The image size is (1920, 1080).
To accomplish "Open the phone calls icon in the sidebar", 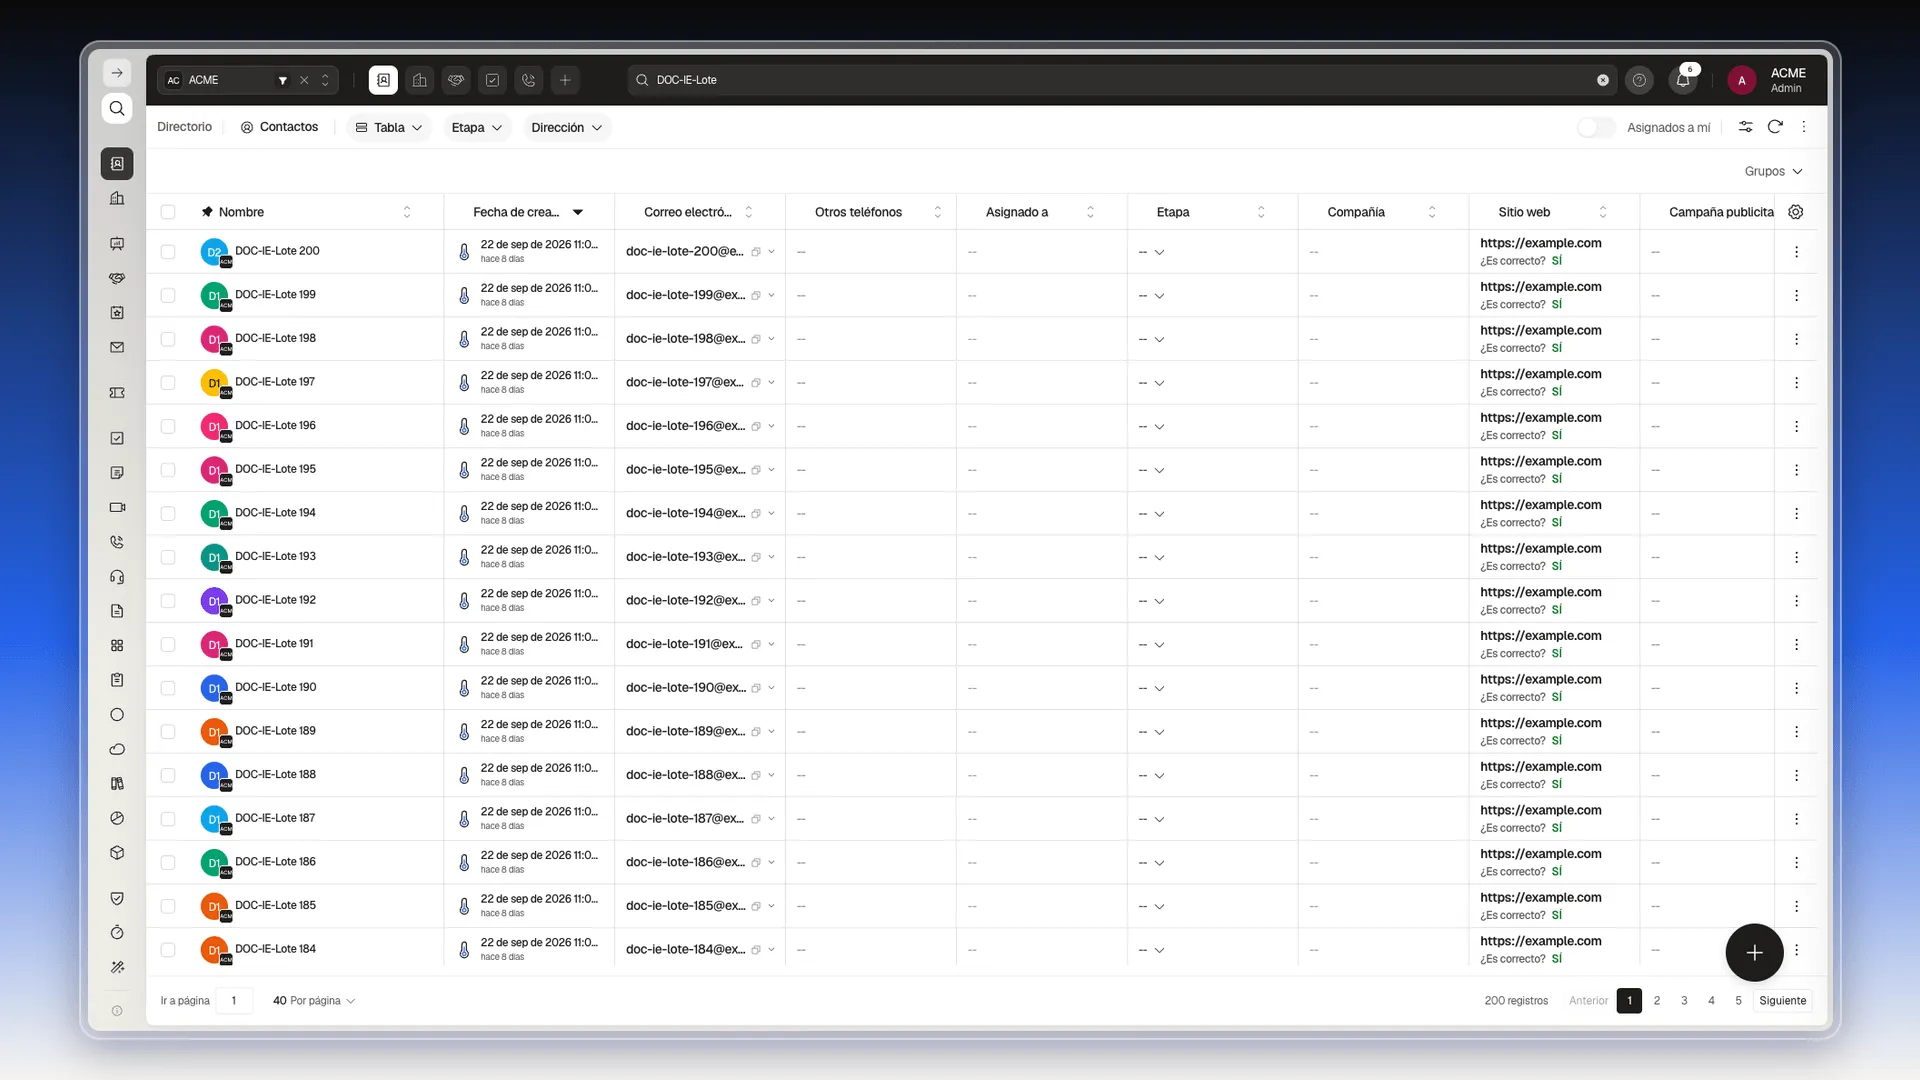I will (x=117, y=542).
